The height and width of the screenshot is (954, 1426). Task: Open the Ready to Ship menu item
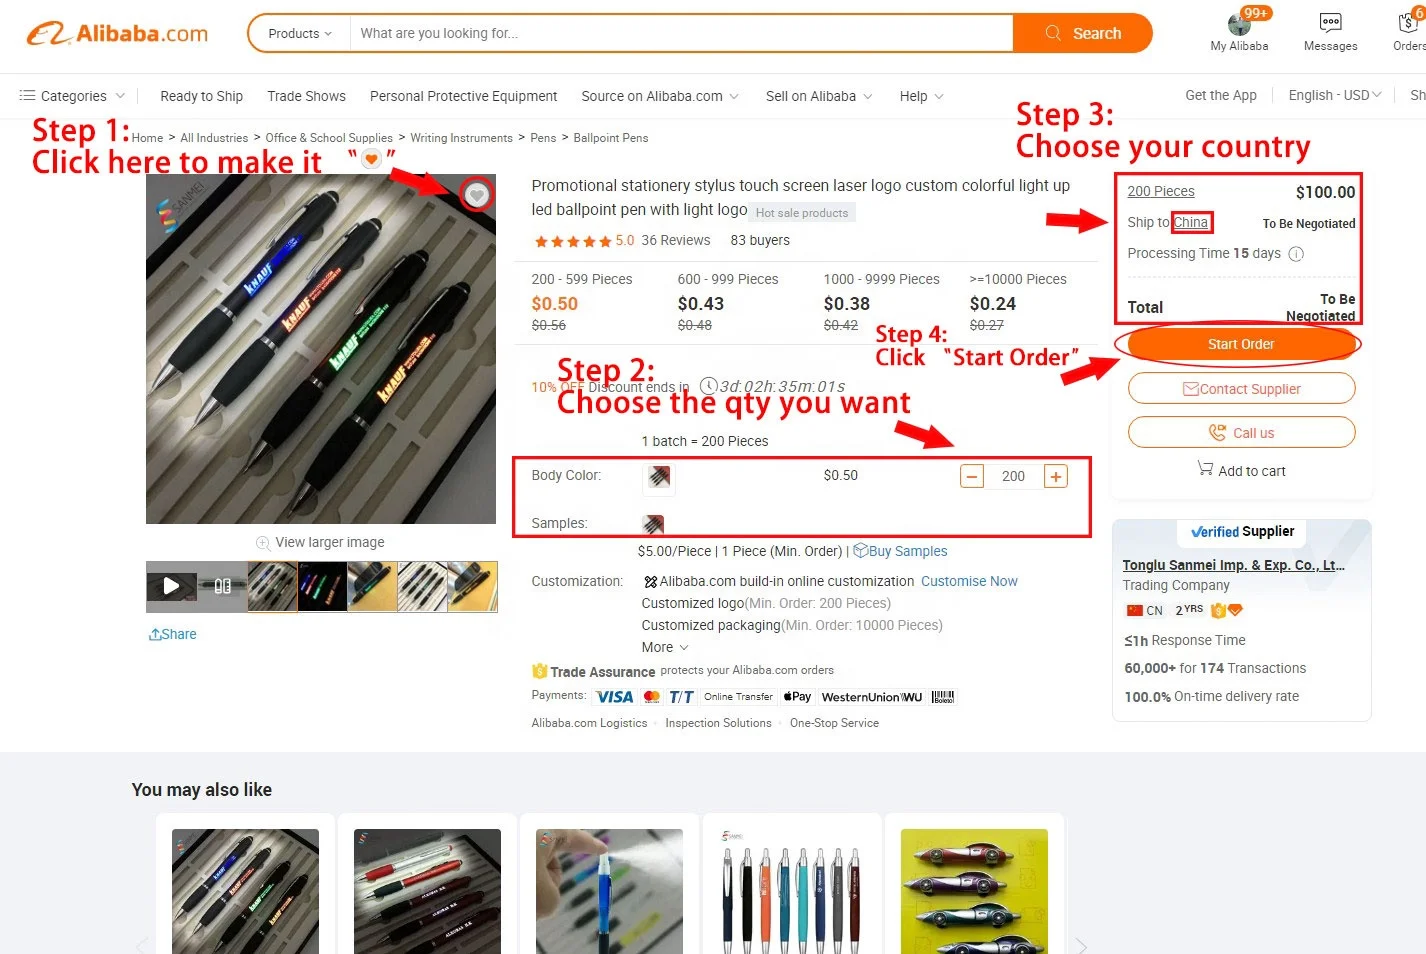pos(201,96)
